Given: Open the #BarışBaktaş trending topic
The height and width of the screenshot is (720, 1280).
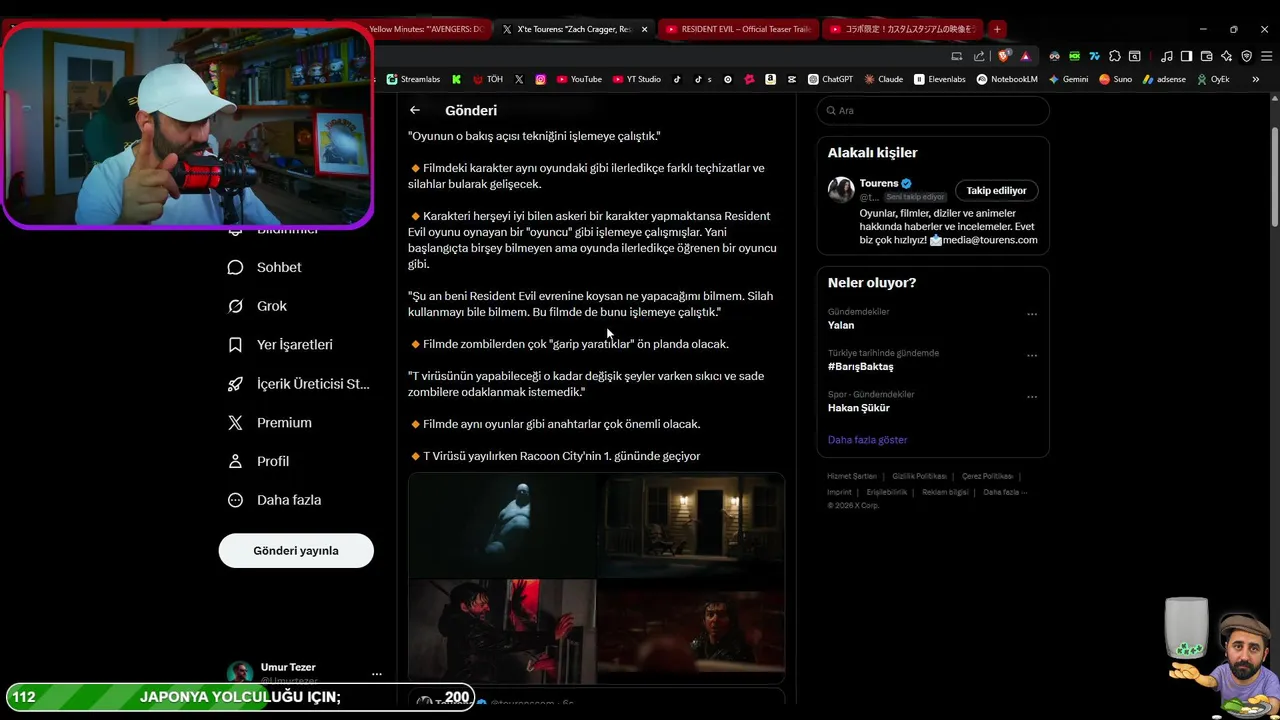Looking at the screenshot, I should tap(860, 366).
